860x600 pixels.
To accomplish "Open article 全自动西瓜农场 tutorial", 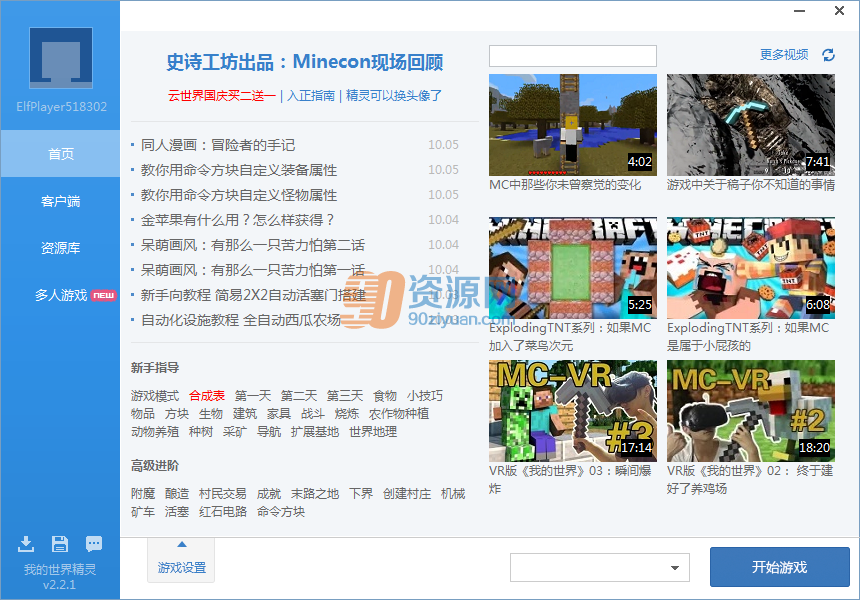I will pyautogui.click(x=241, y=320).
